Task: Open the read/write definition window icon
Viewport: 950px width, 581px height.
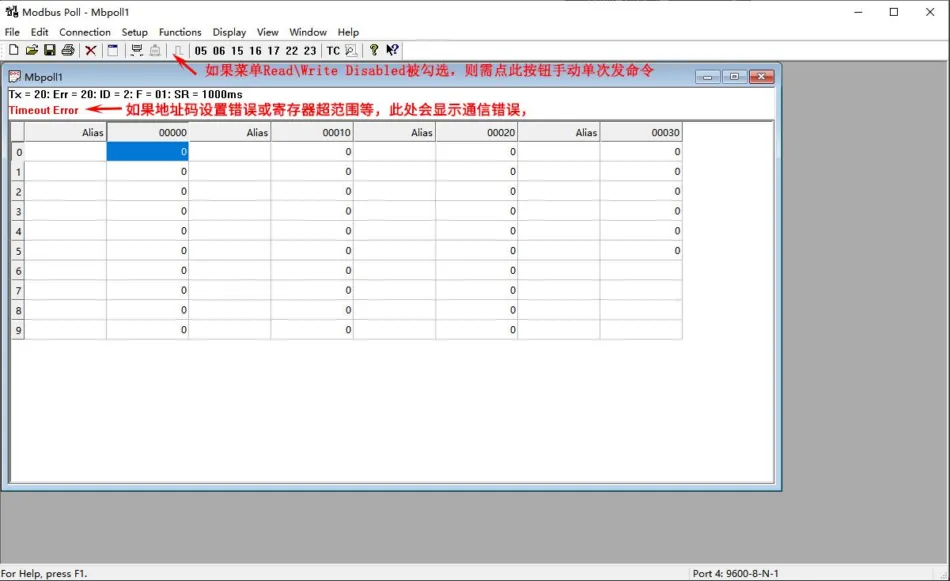Action: tap(113, 50)
